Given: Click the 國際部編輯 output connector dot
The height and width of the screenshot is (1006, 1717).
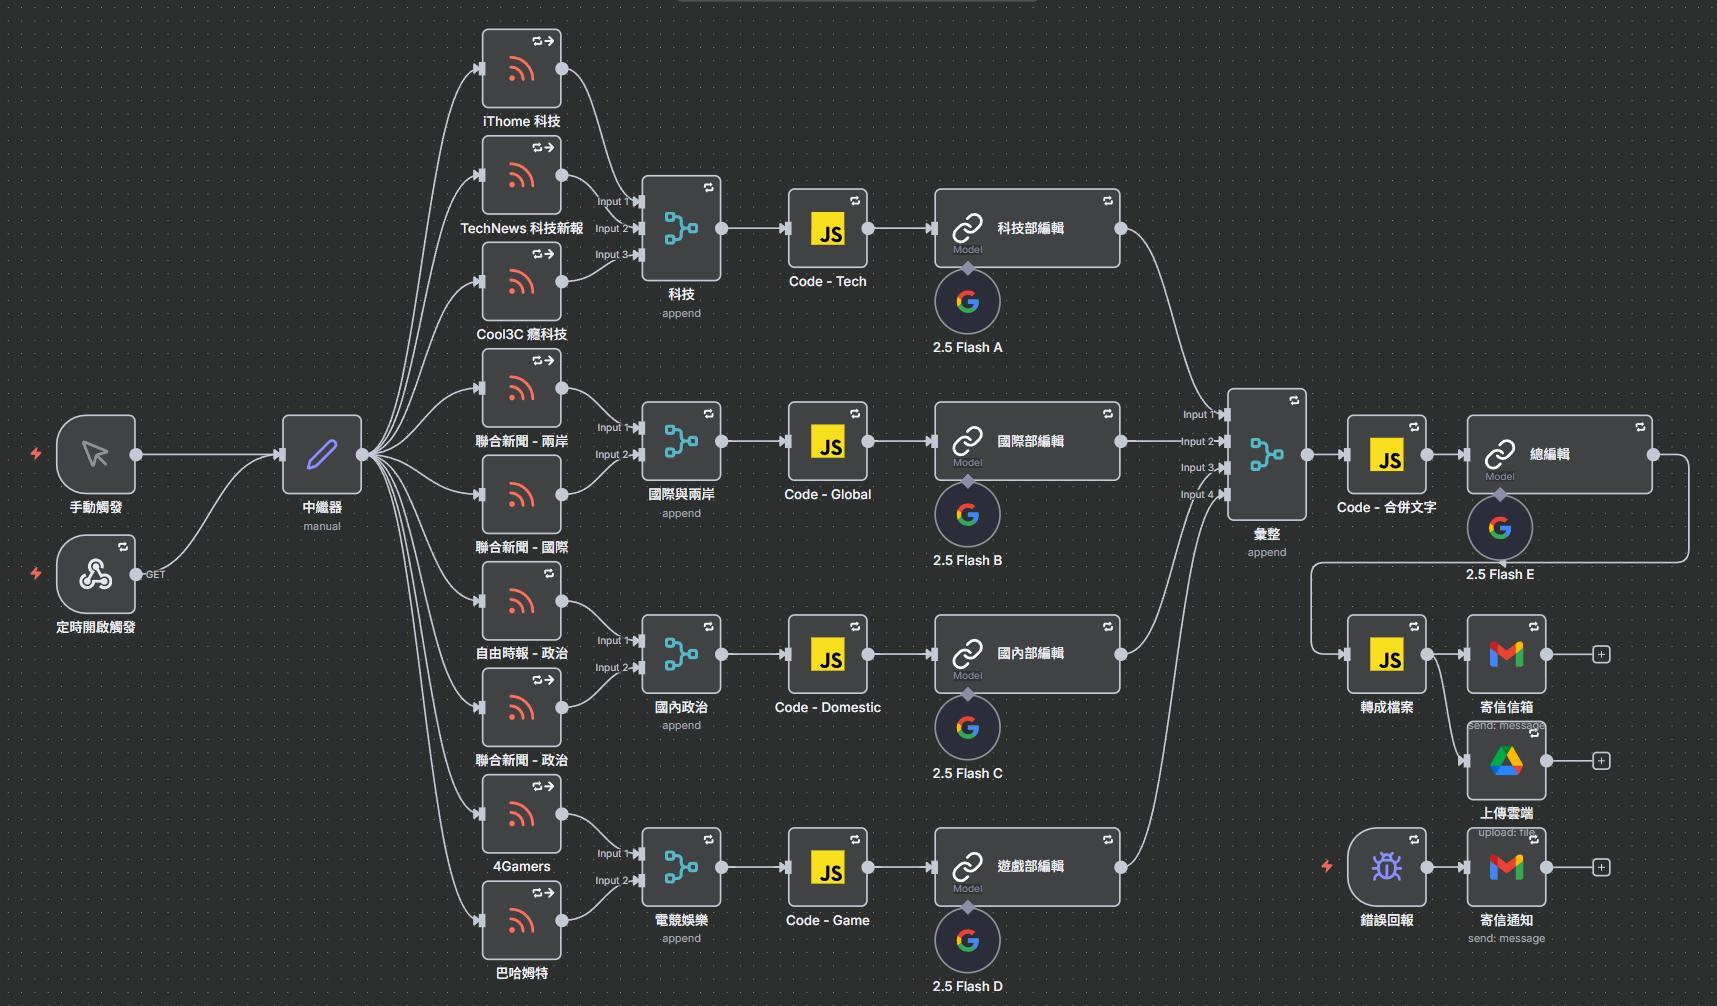Looking at the screenshot, I should (1121, 441).
